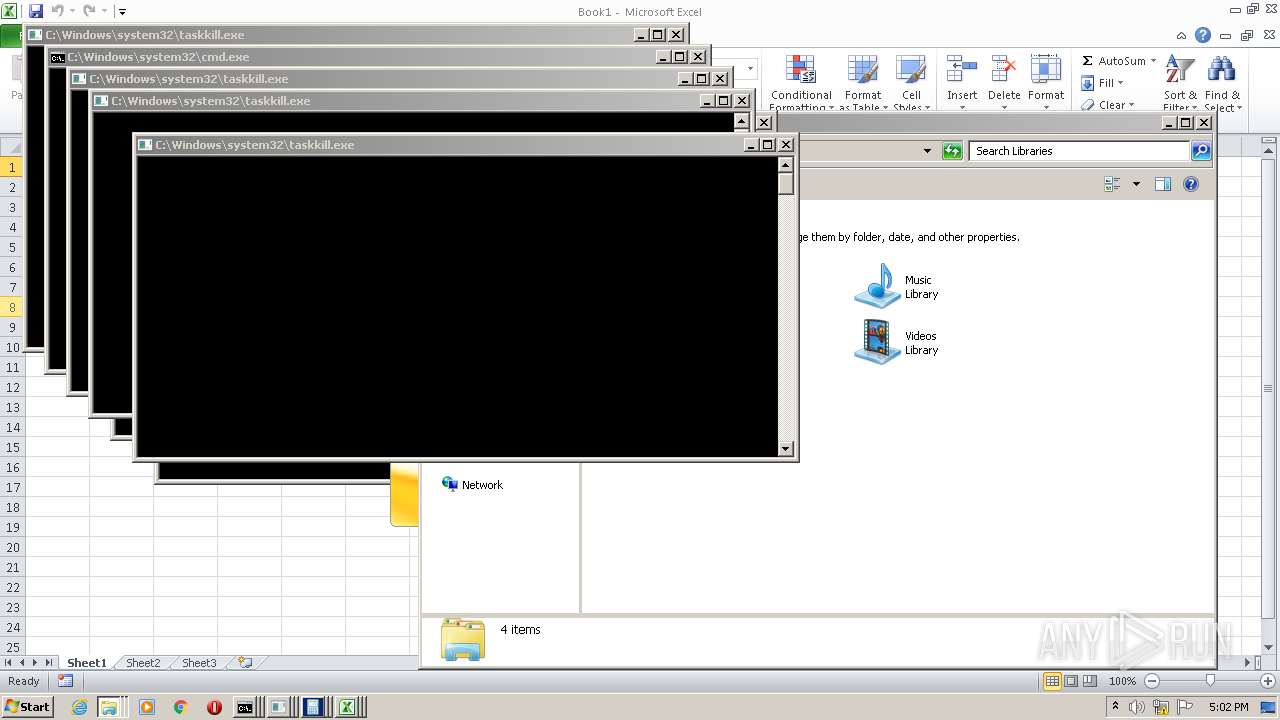Open the Undo history dropdown arrow
This screenshot has width=1280, height=720.
(72, 11)
